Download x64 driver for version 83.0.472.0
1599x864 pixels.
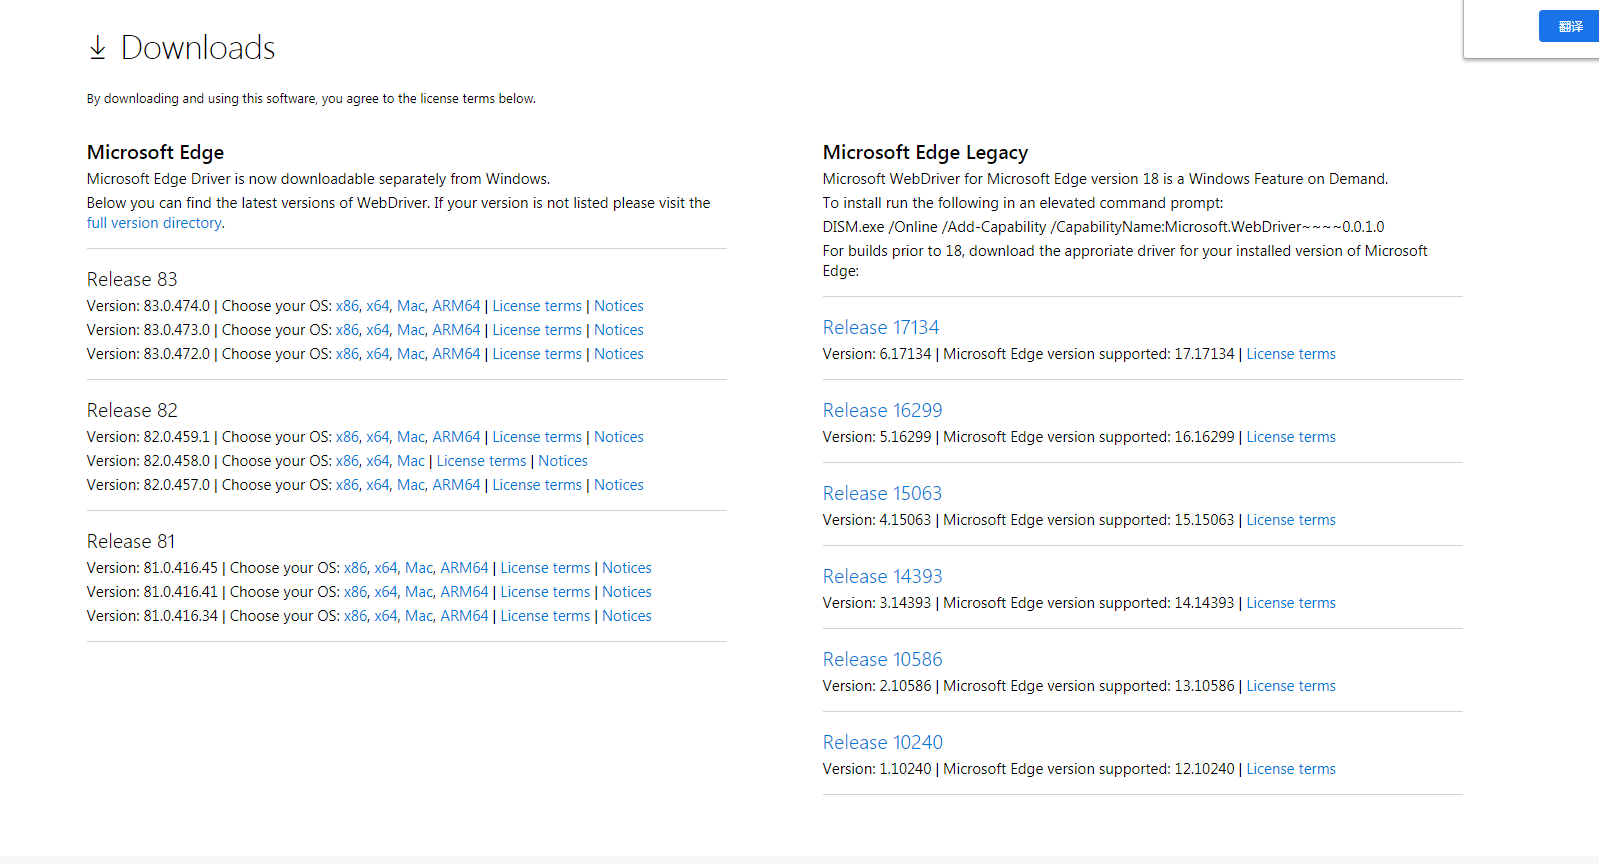pyautogui.click(x=377, y=354)
